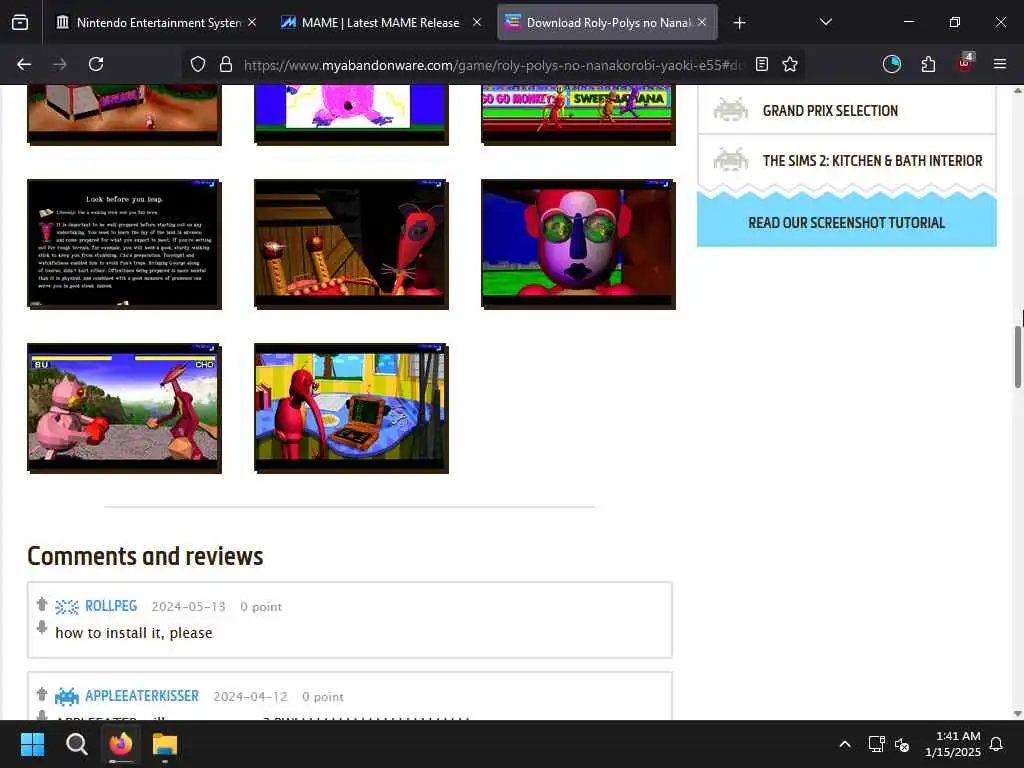
Task: Open screenshot of red character with laptop
Action: (351, 408)
